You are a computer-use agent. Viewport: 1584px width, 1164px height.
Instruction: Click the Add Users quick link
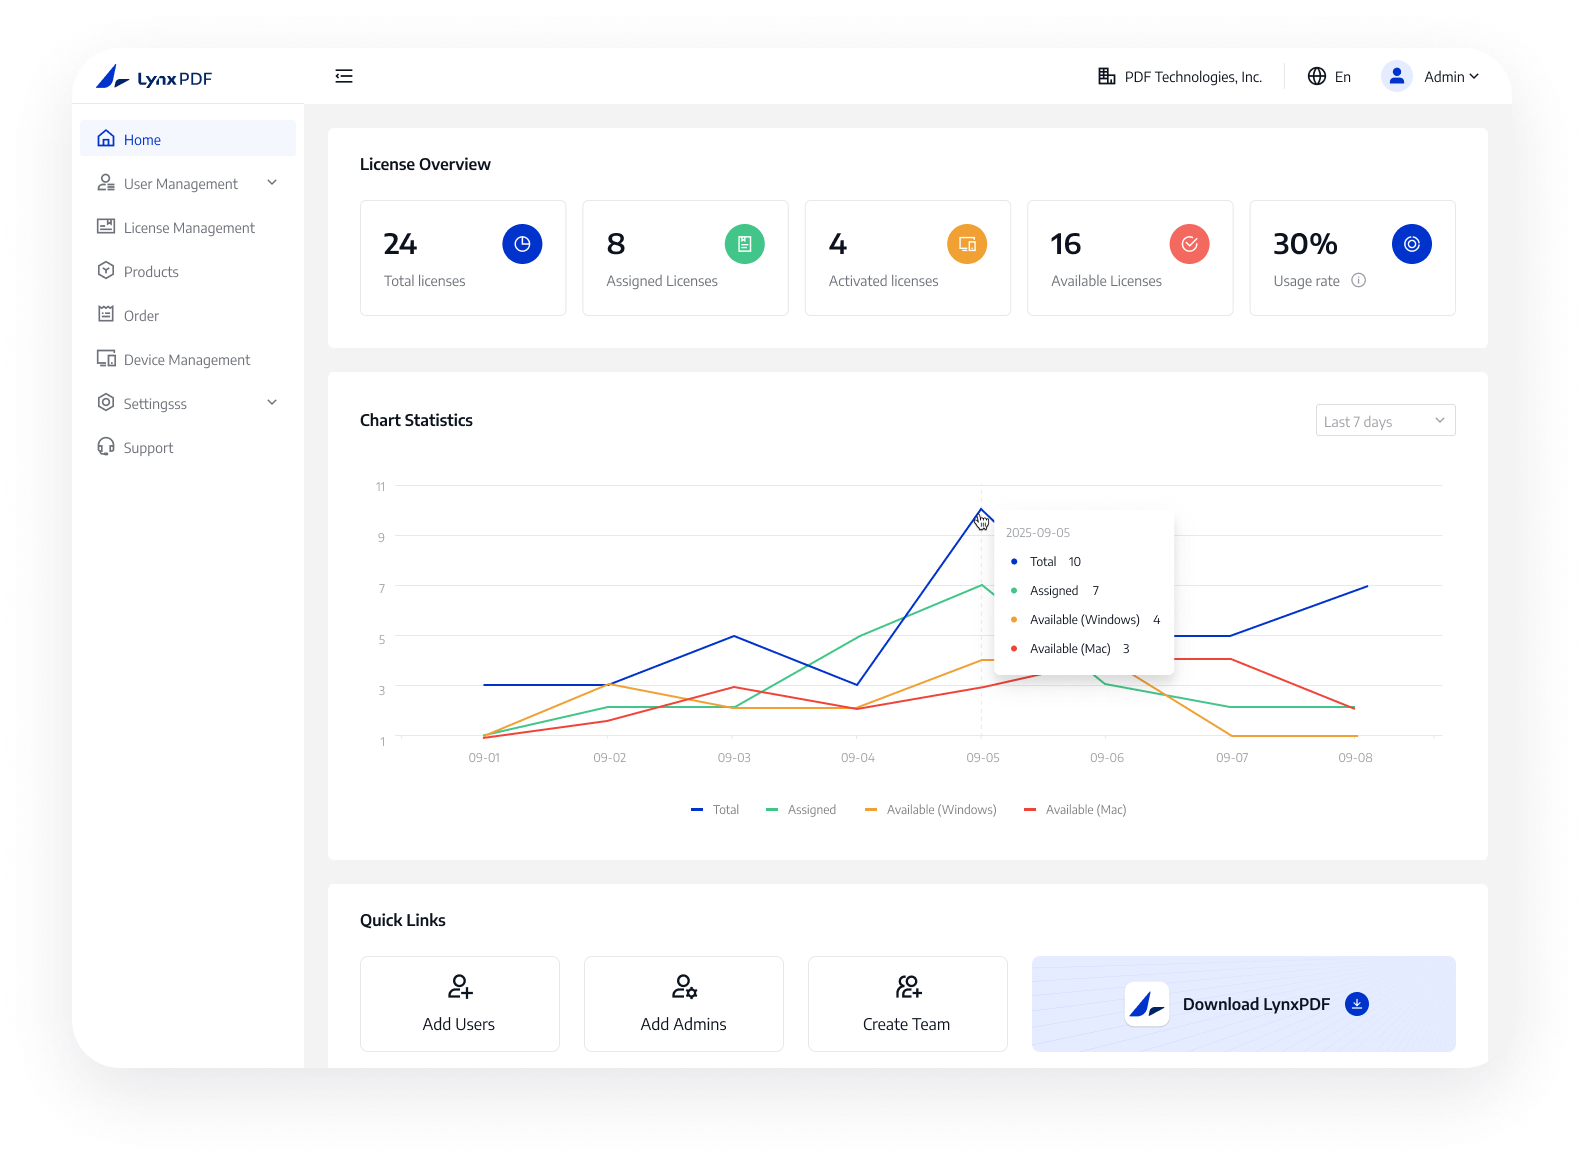(459, 1004)
